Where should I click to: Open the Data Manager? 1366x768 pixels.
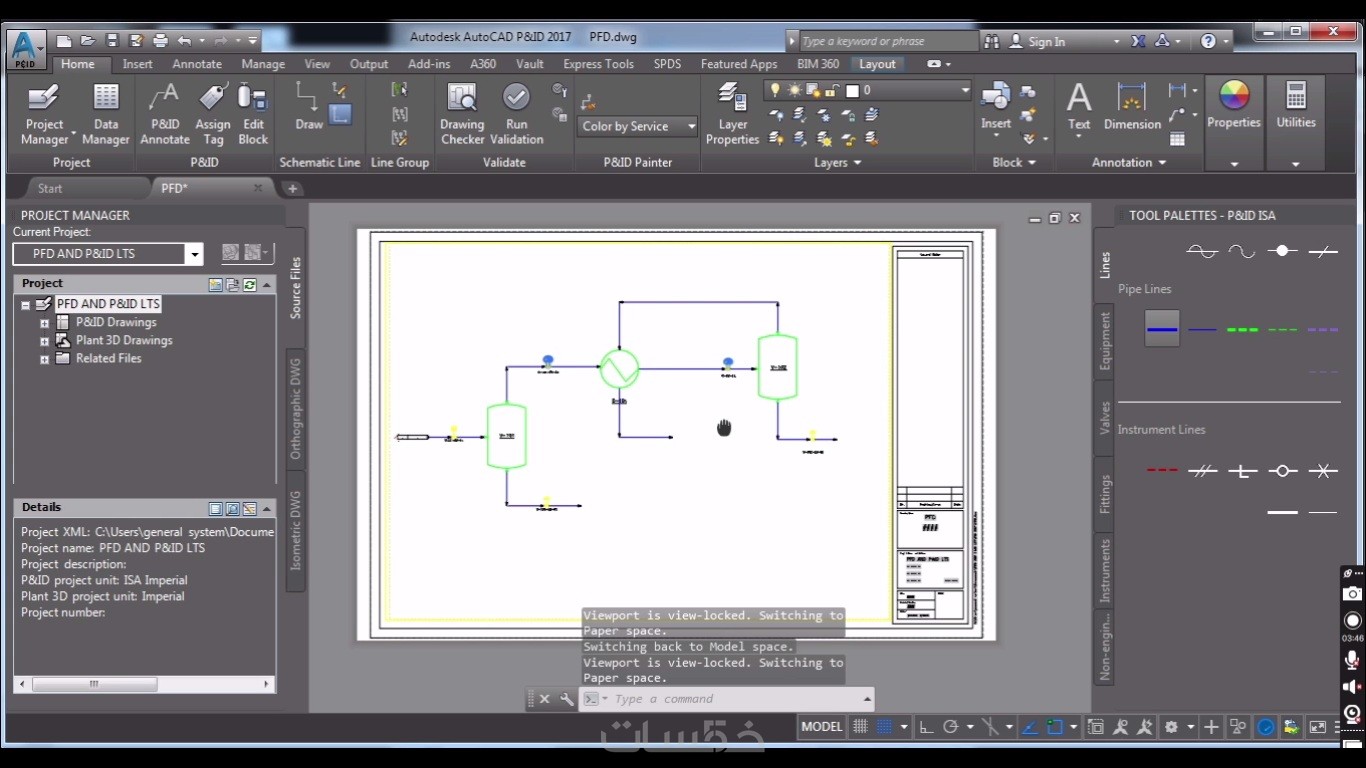[105, 114]
